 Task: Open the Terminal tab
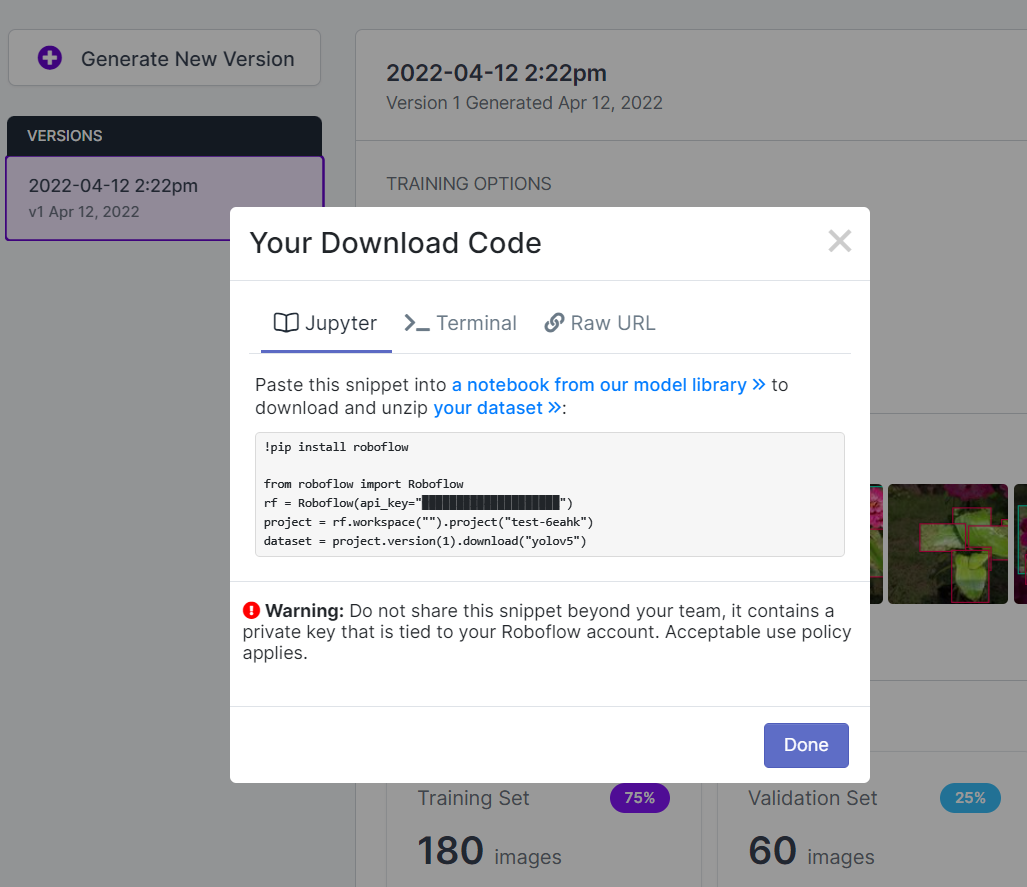[x=460, y=323]
